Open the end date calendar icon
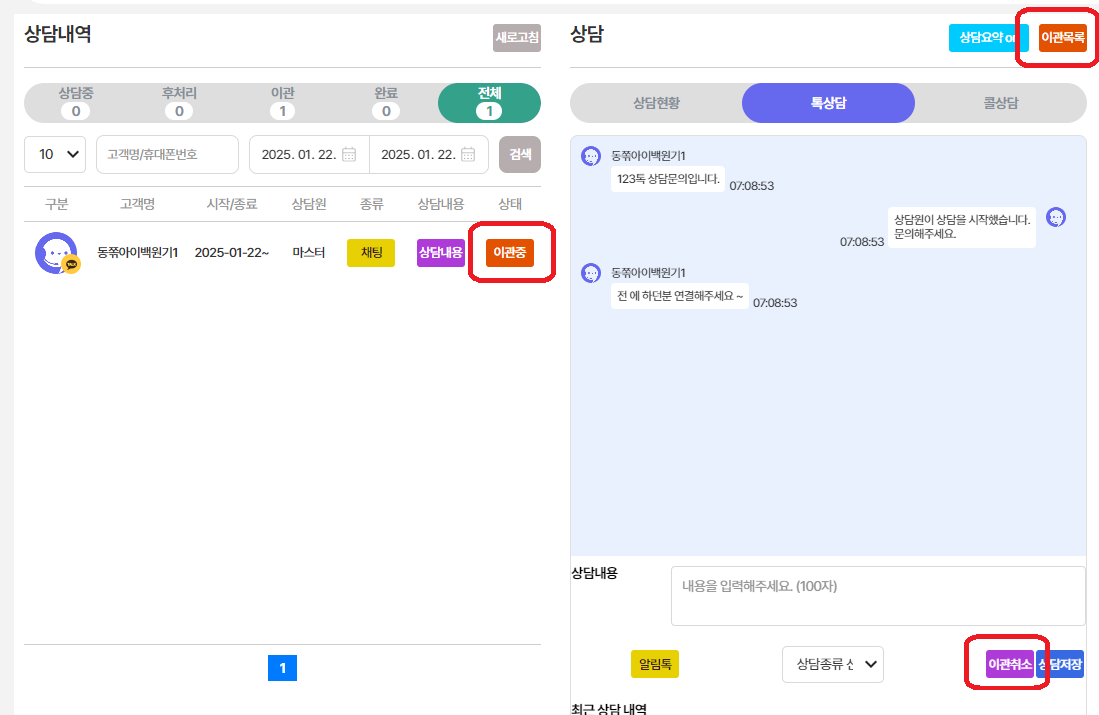 [x=469, y=154]
